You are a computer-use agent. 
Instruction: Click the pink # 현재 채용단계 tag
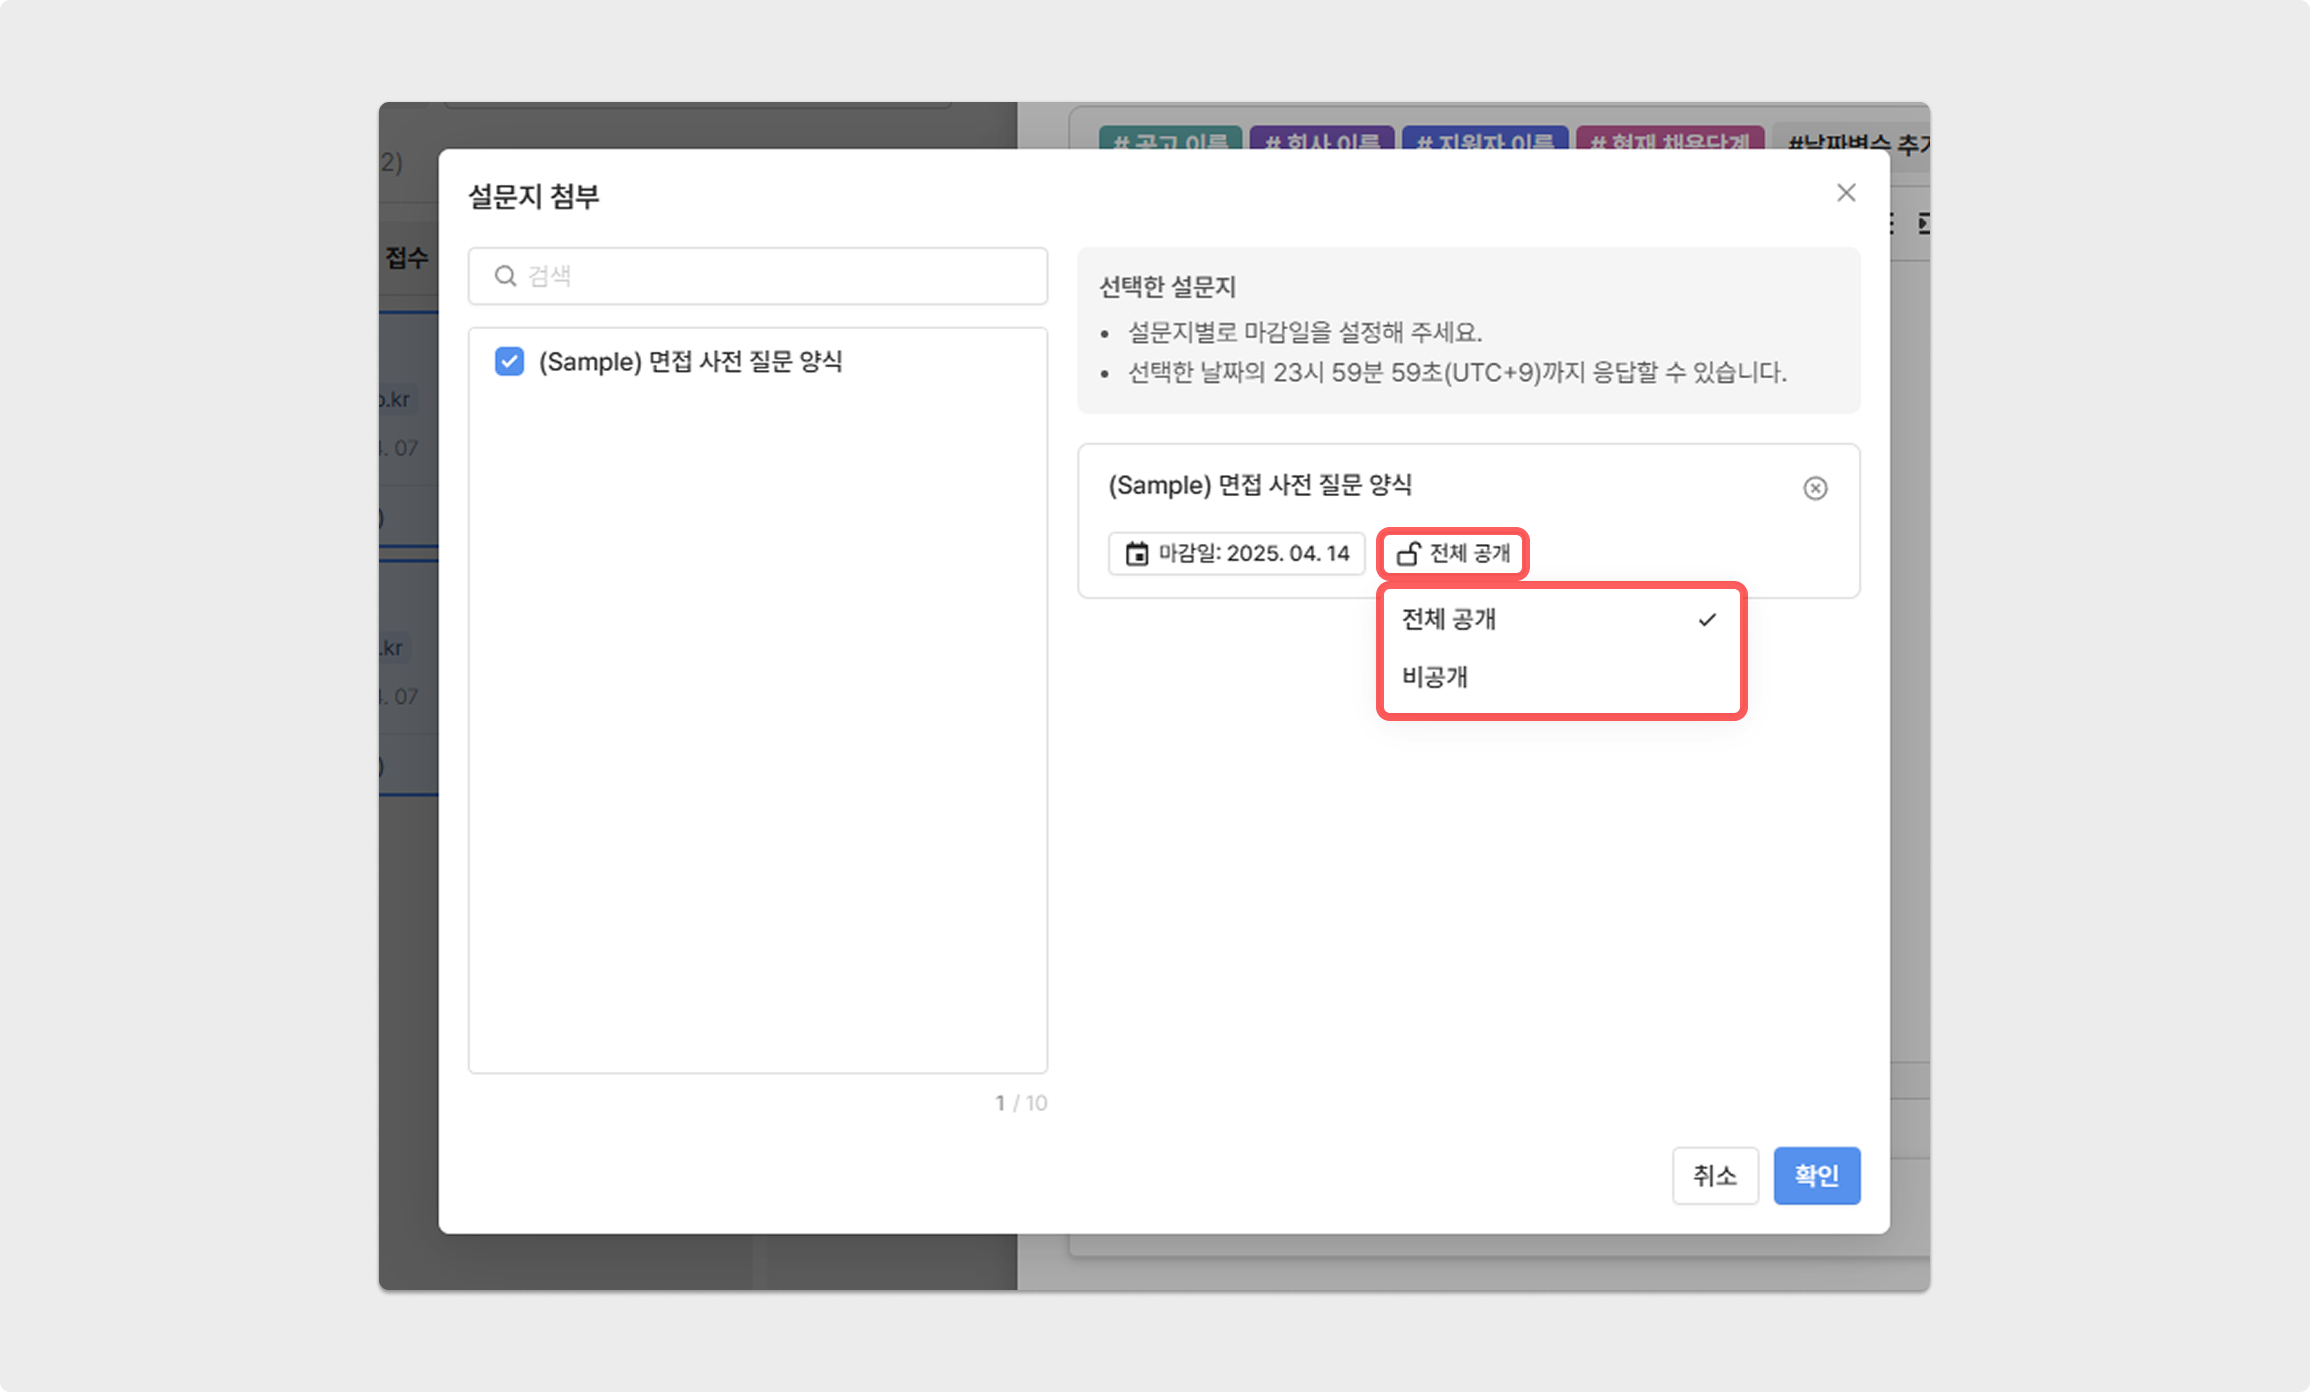[x=1669, y=139]
